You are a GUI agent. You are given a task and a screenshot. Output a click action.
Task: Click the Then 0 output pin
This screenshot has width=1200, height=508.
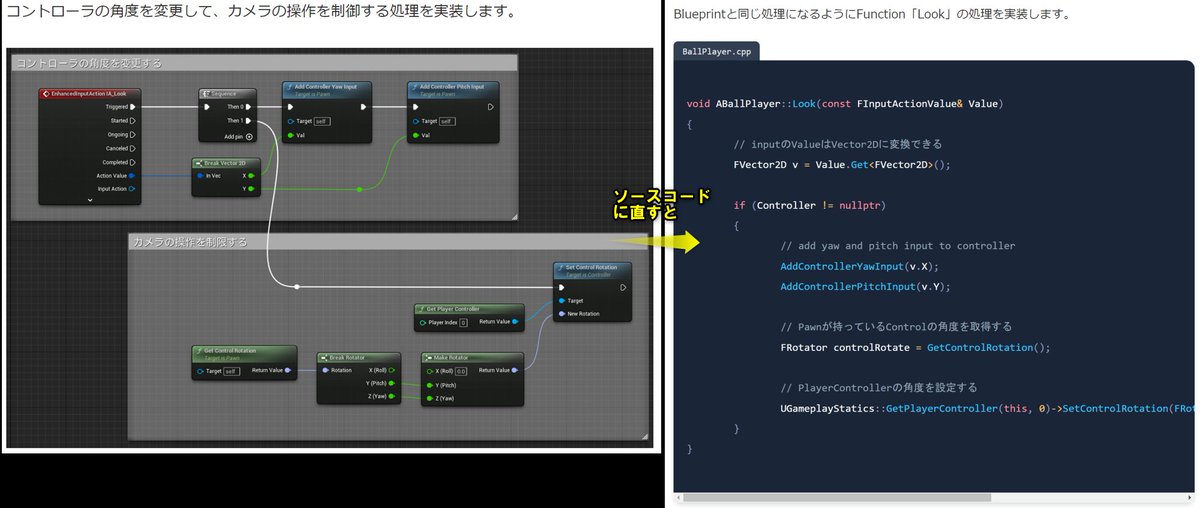click(x=250, y=106)
